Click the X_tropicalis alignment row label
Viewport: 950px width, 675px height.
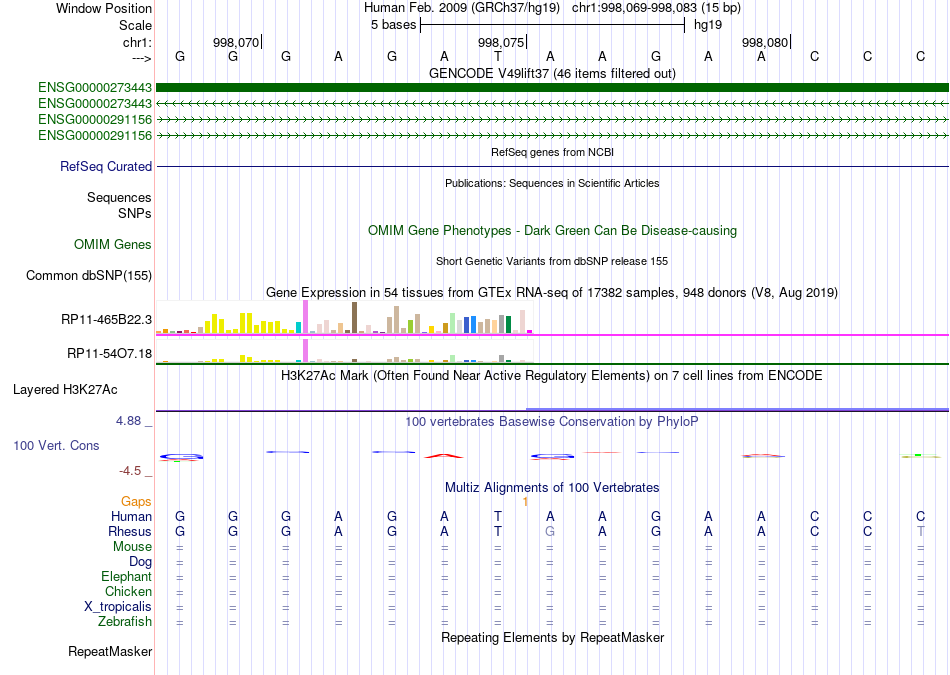(x=118, y=607)
